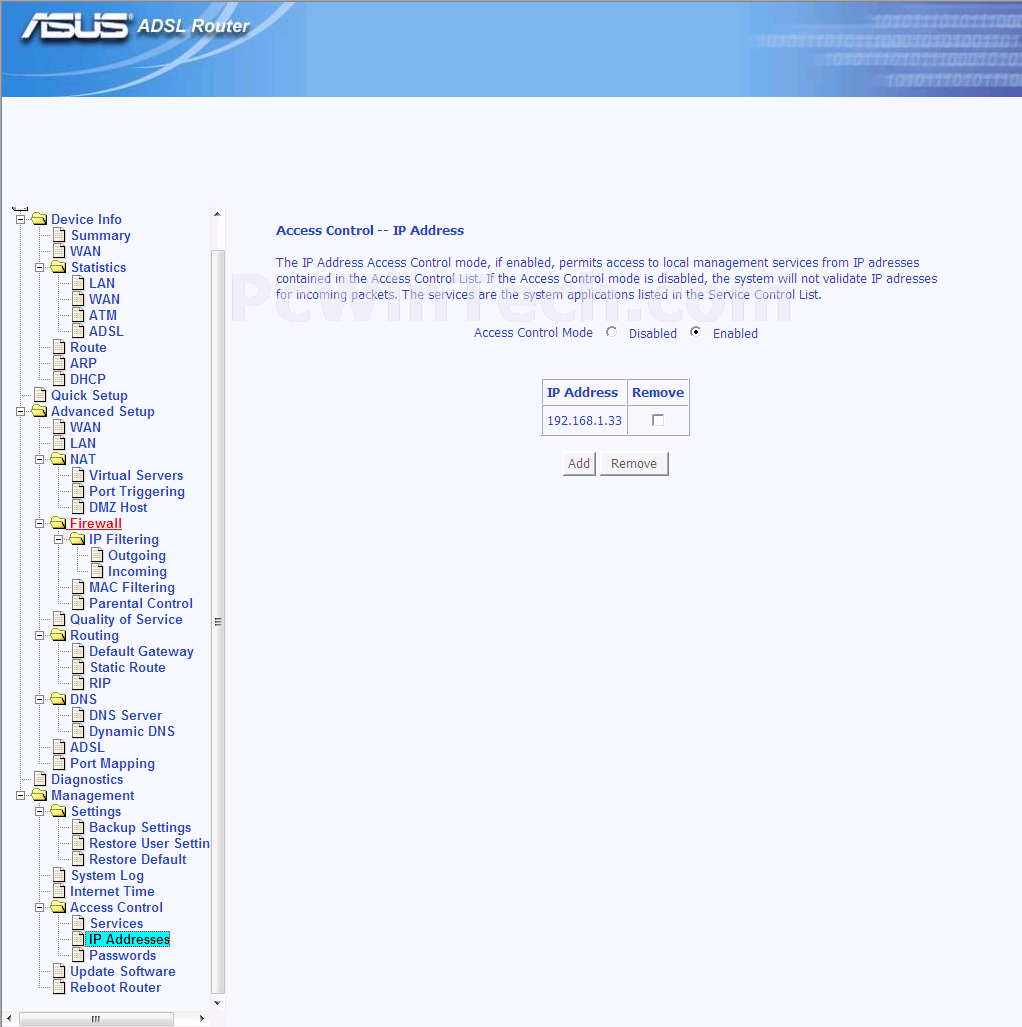Click the 192.168.1.33 address cell

(584, 420)
